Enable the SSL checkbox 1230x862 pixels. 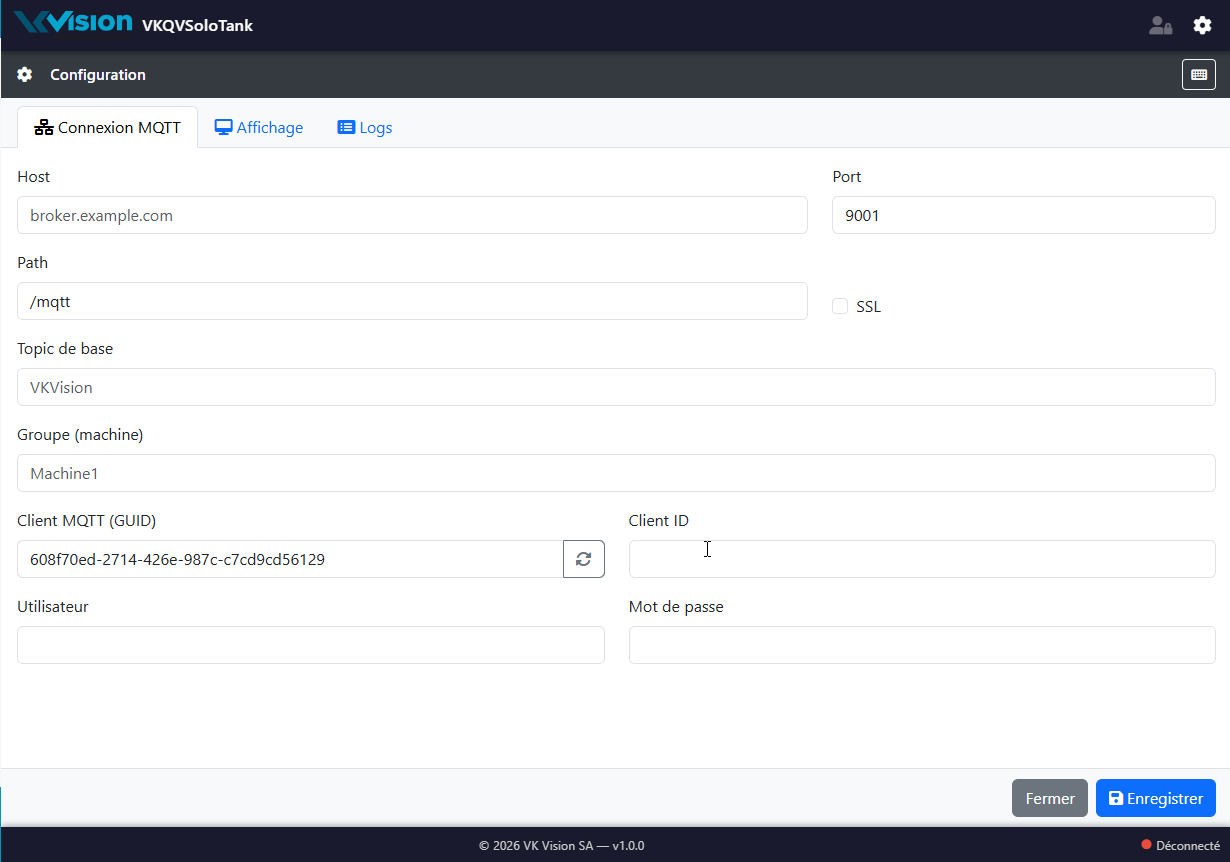840,306
